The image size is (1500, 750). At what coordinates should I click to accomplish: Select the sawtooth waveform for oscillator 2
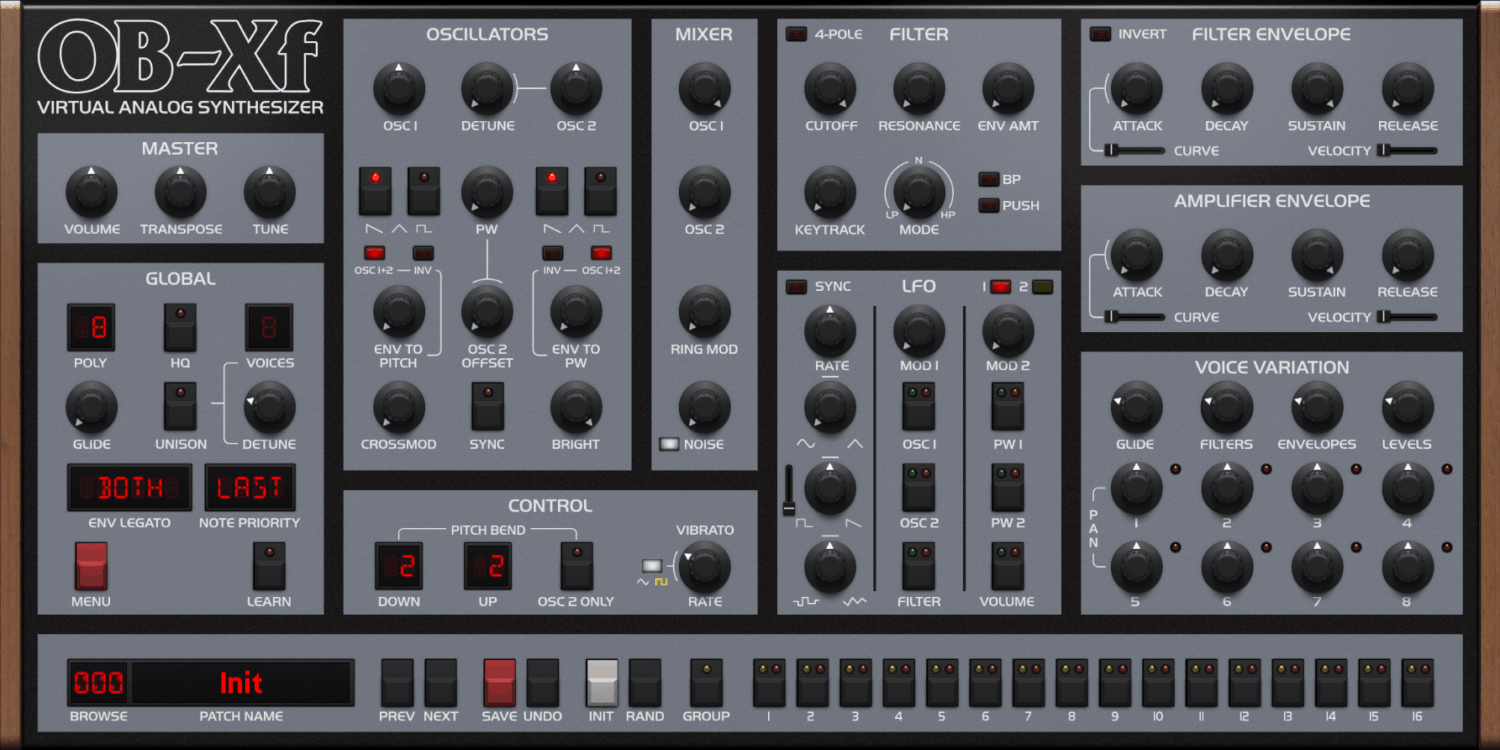[x=552, y=190]
